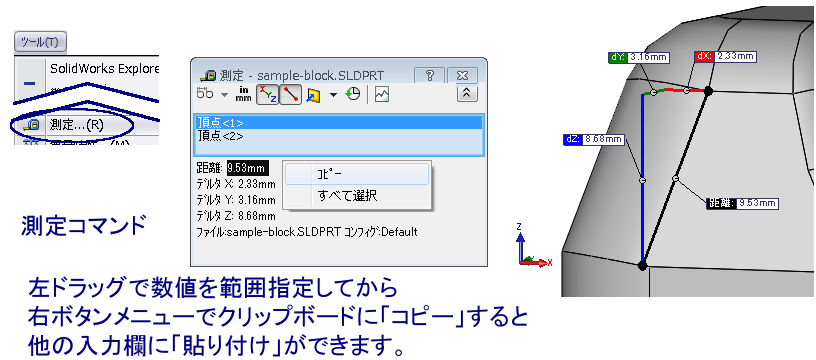Click the デルタ Z: 8.68mm line
Image resolution: width=816 pixels, height=360 pixels.
[236, 215]
